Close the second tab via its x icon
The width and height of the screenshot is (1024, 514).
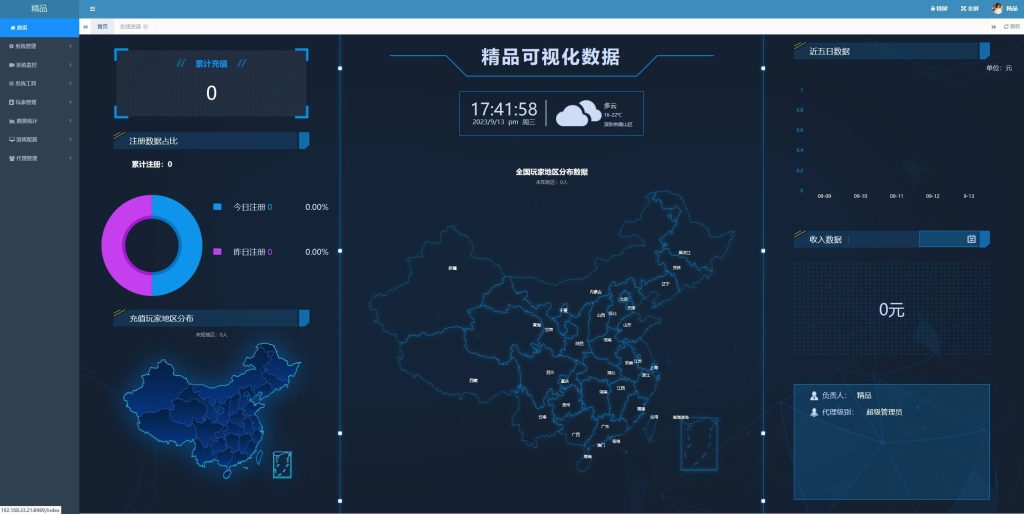(146, 27)
